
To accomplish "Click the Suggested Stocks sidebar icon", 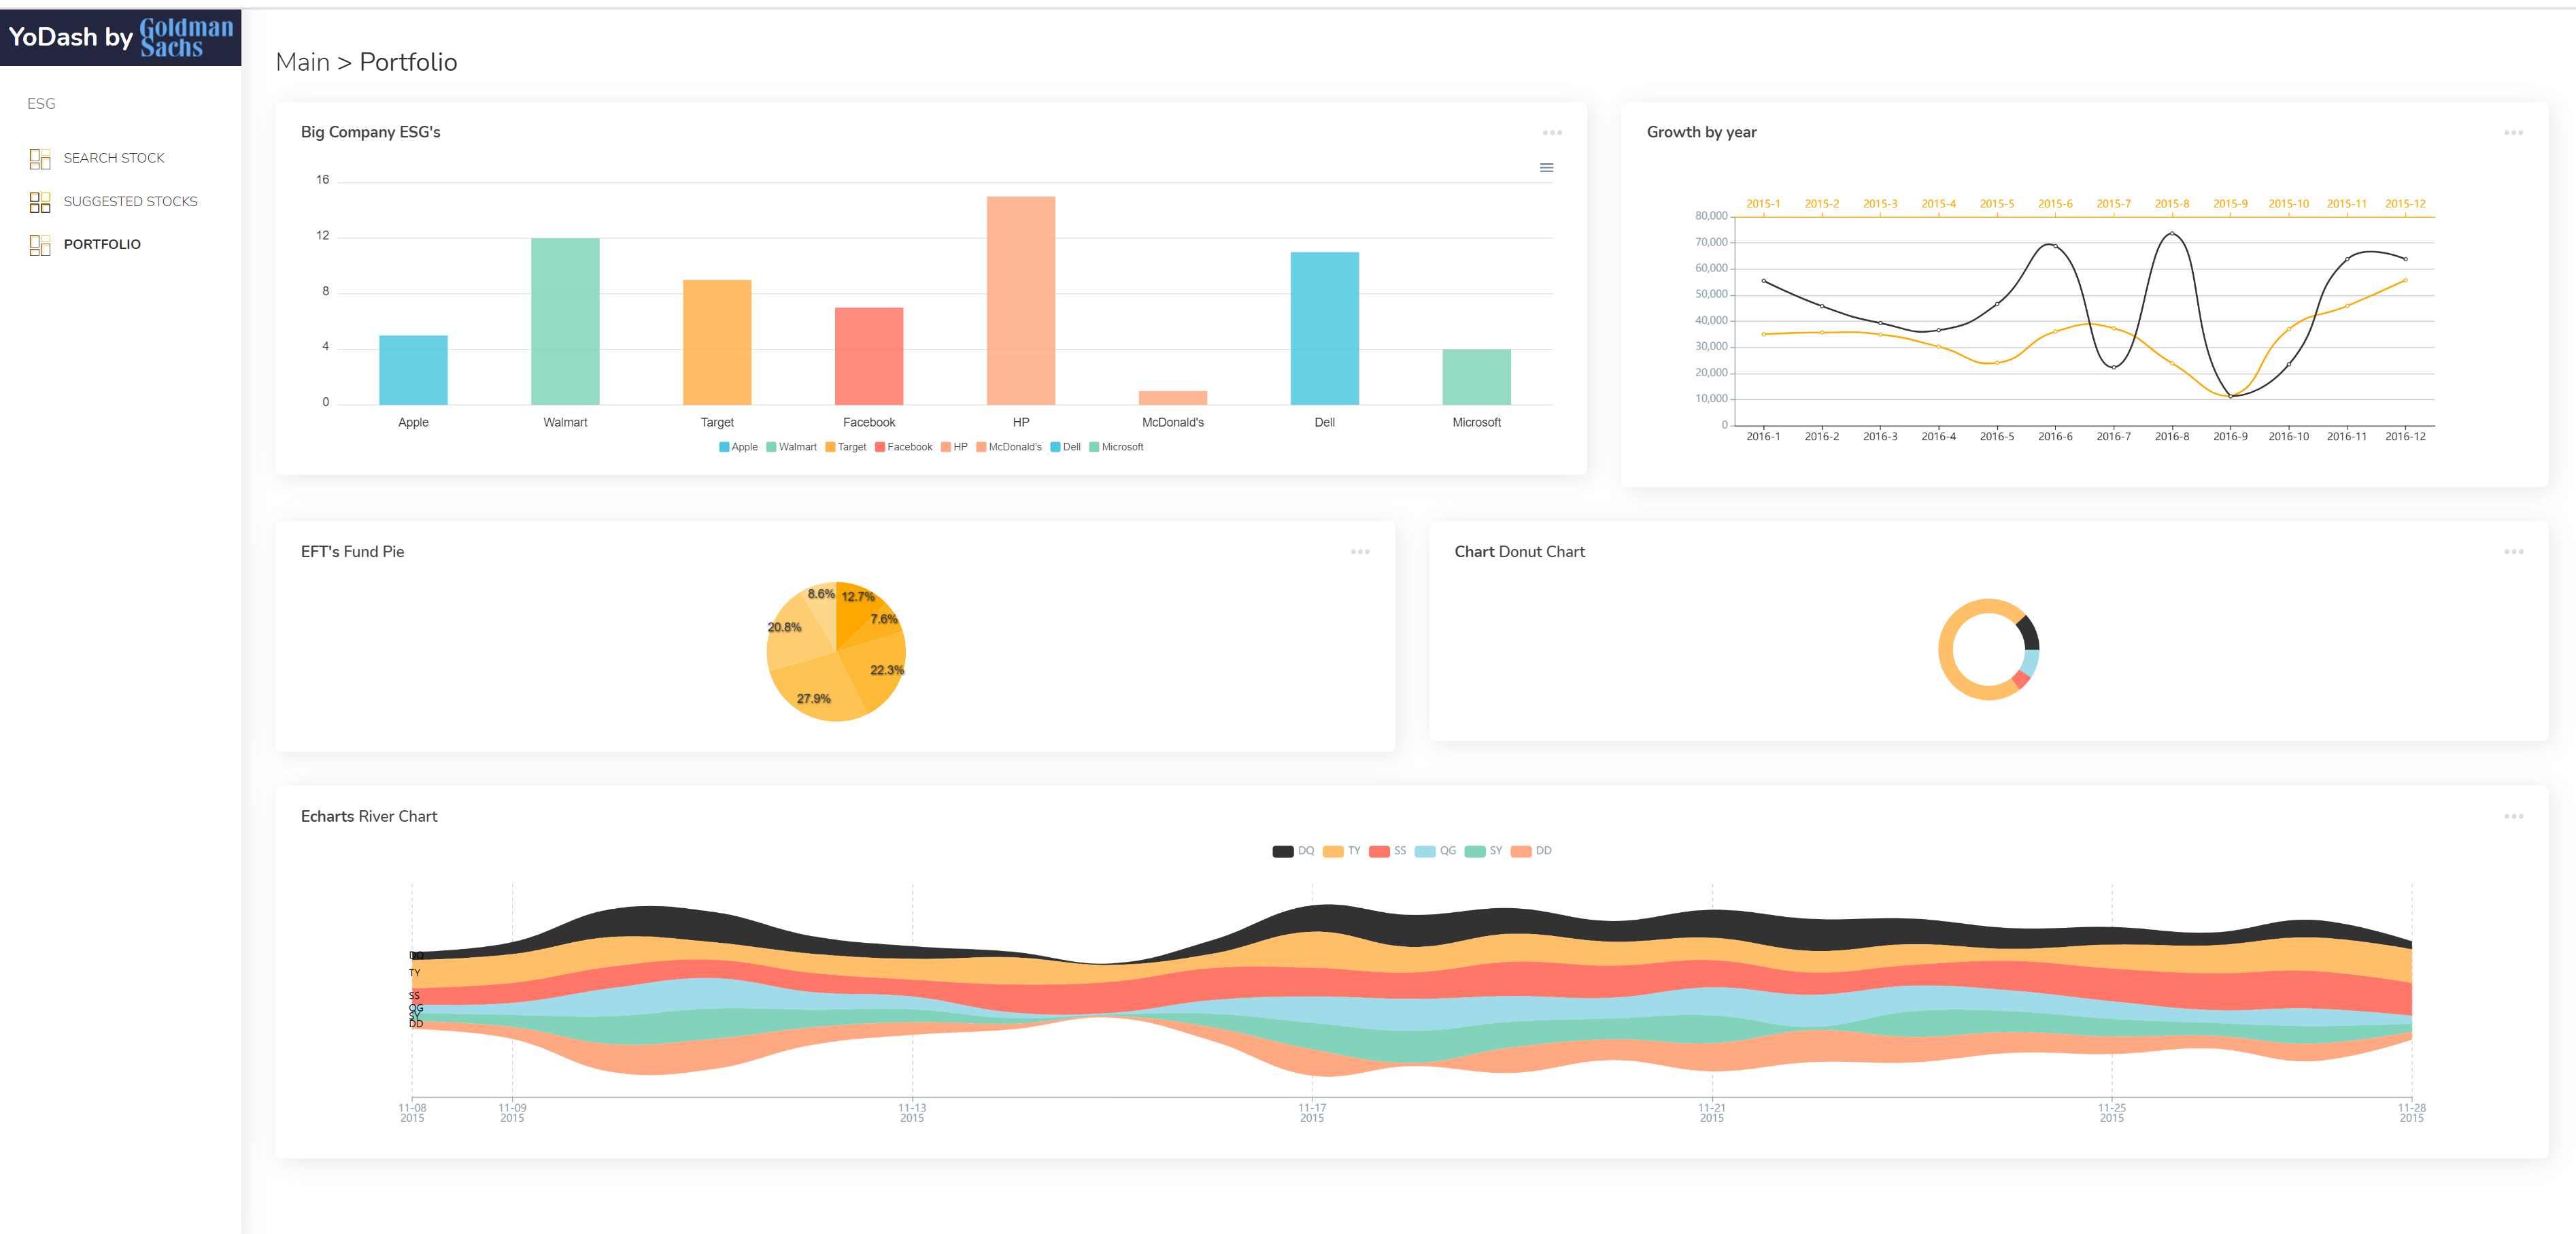I will 40,202.
